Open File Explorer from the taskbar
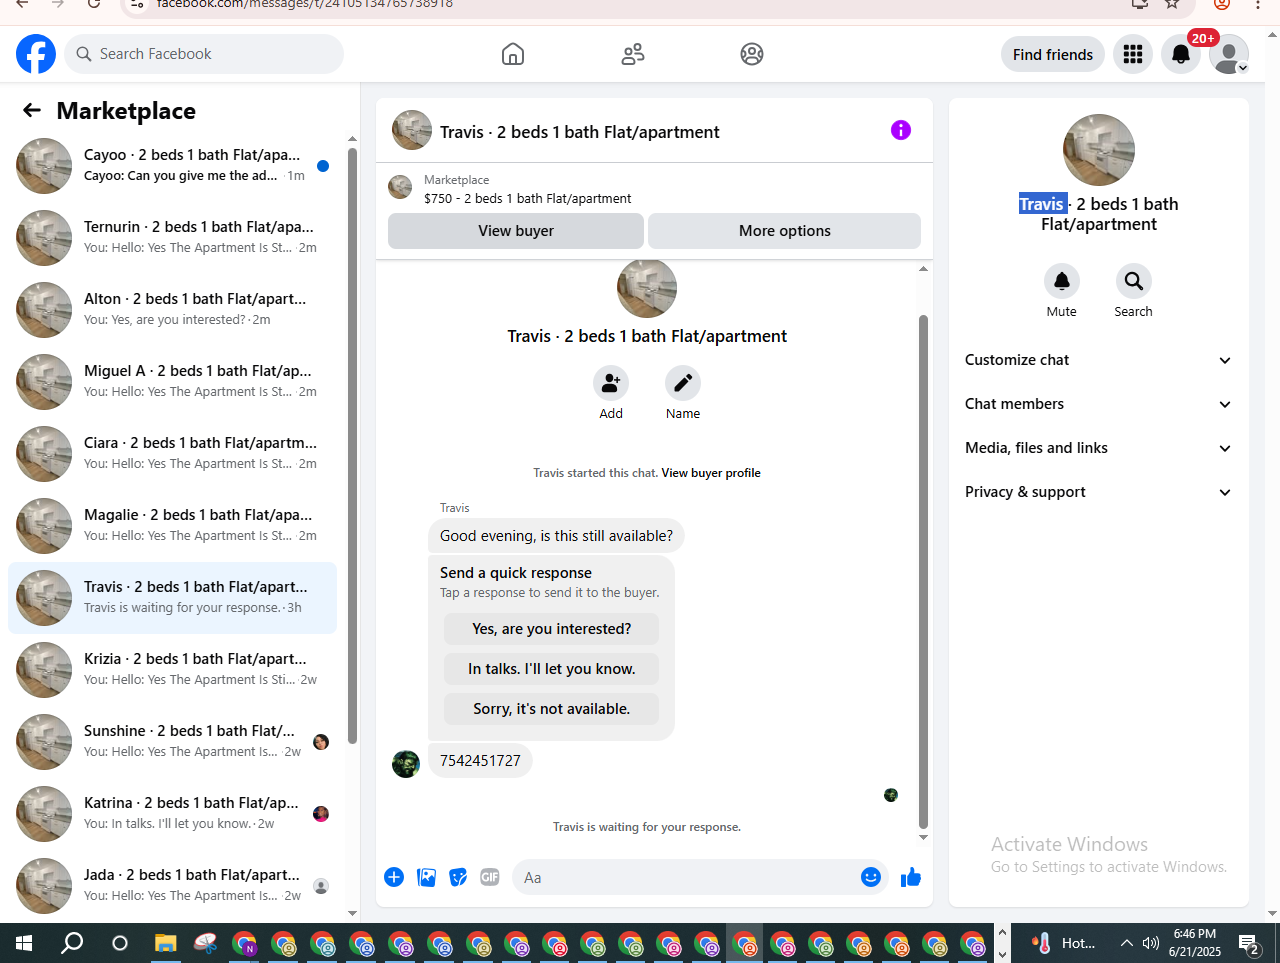 (x=165, y=943)
